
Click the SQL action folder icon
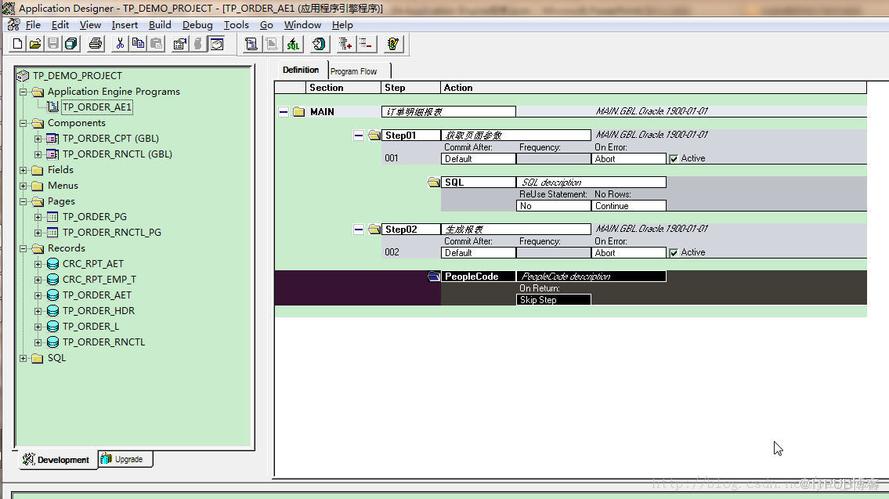click(x=434, y=183)
